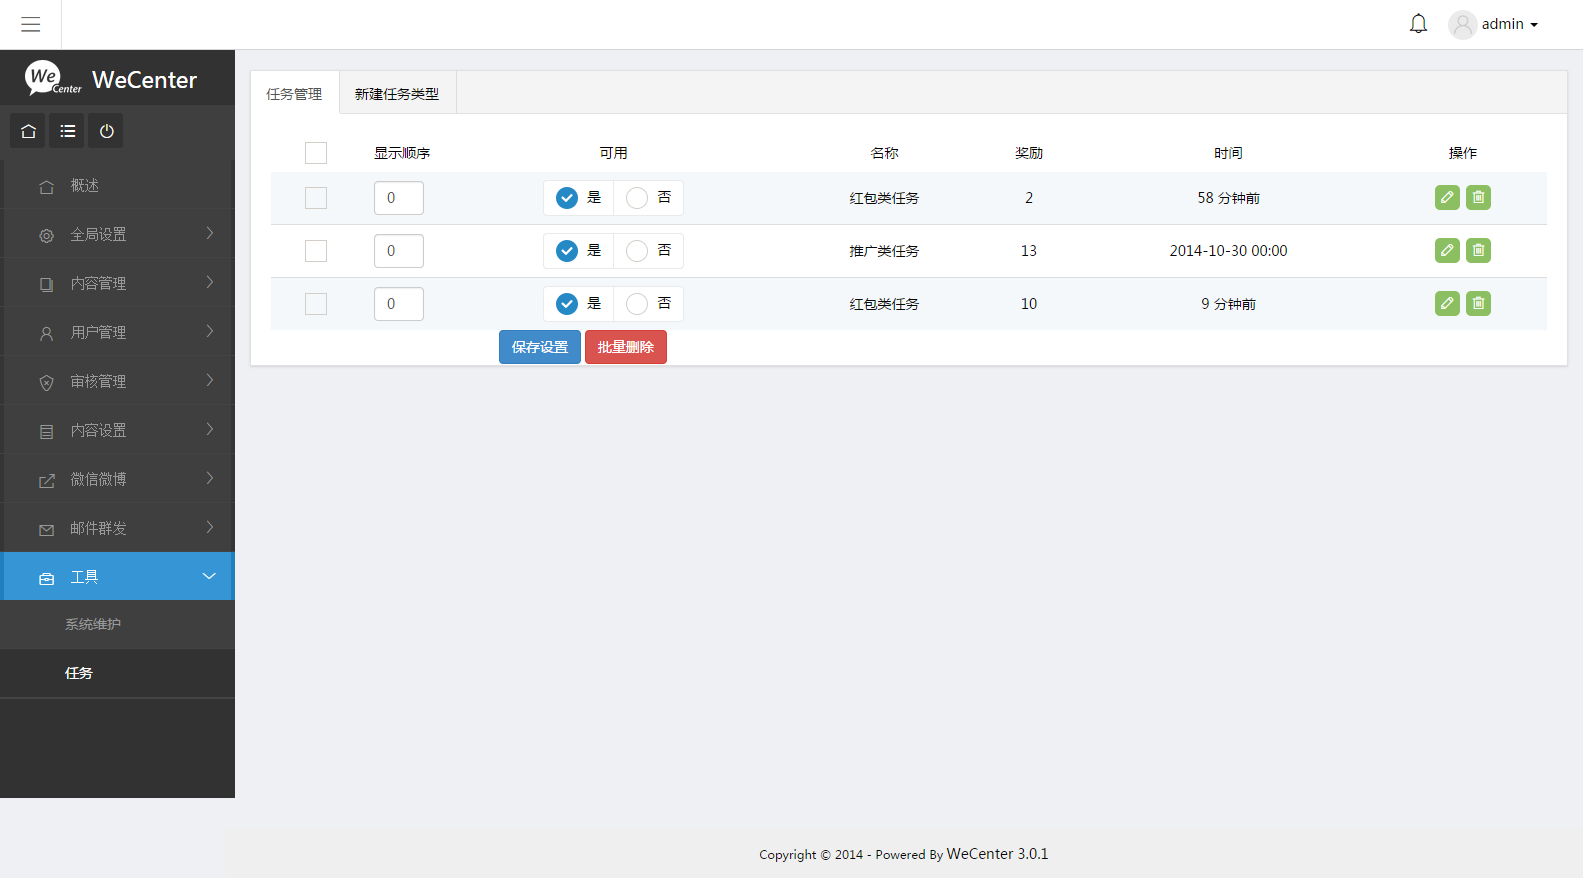Image resolution: width=1583 pixels, height=878 pixels.
Task: Delete the 推广类任务 row
Action: pyautogui.click(x=1478, y=250)
